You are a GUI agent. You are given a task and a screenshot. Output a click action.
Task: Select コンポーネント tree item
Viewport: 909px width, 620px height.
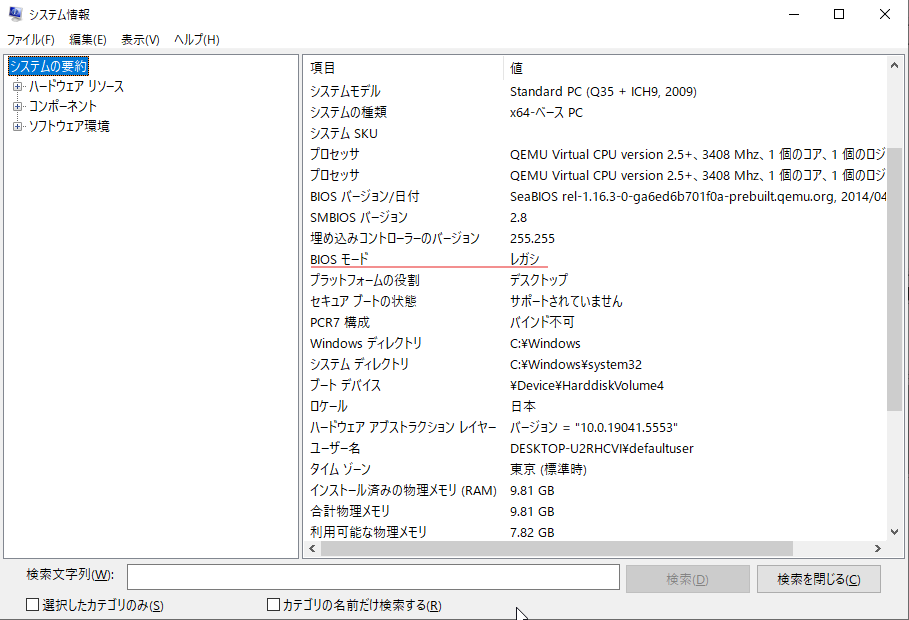[63, 106]
